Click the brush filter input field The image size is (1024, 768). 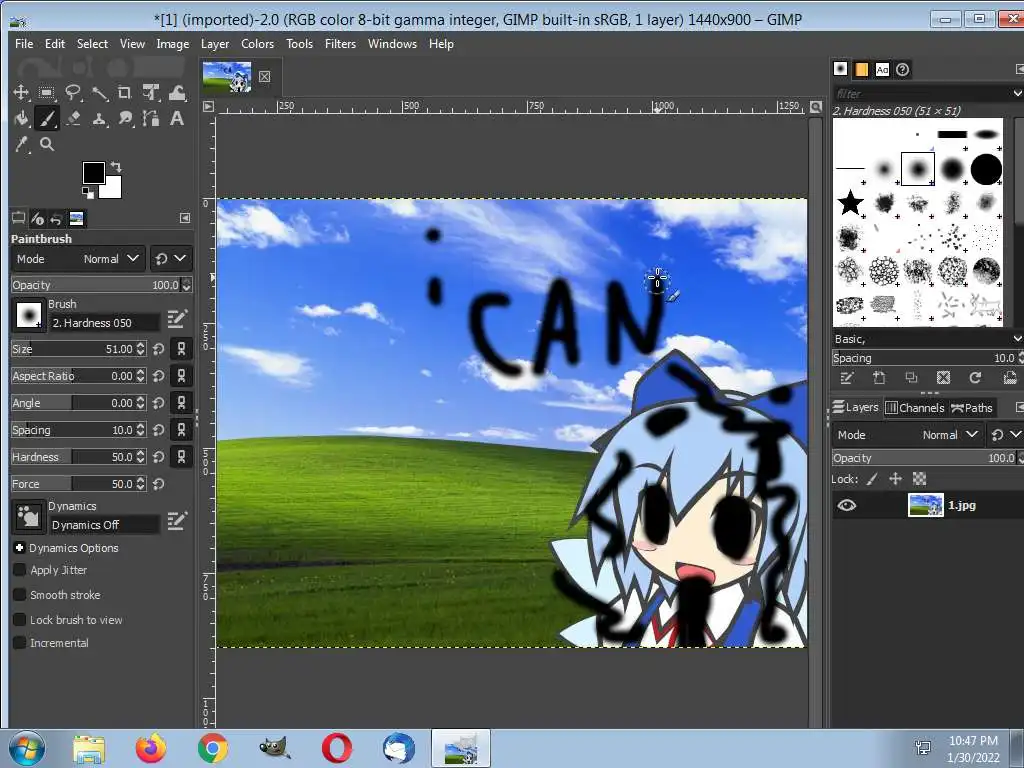click(922, 93)
